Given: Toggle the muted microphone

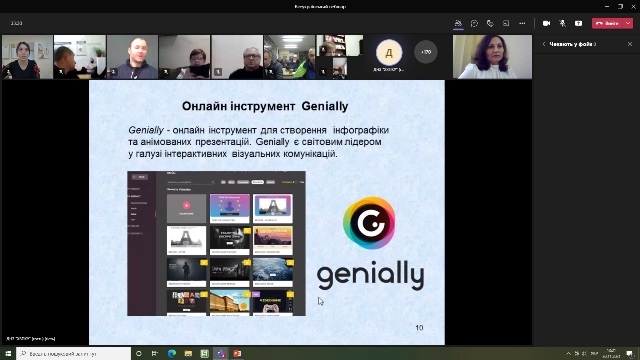Looking at the screenshot, I should point(562,23).
